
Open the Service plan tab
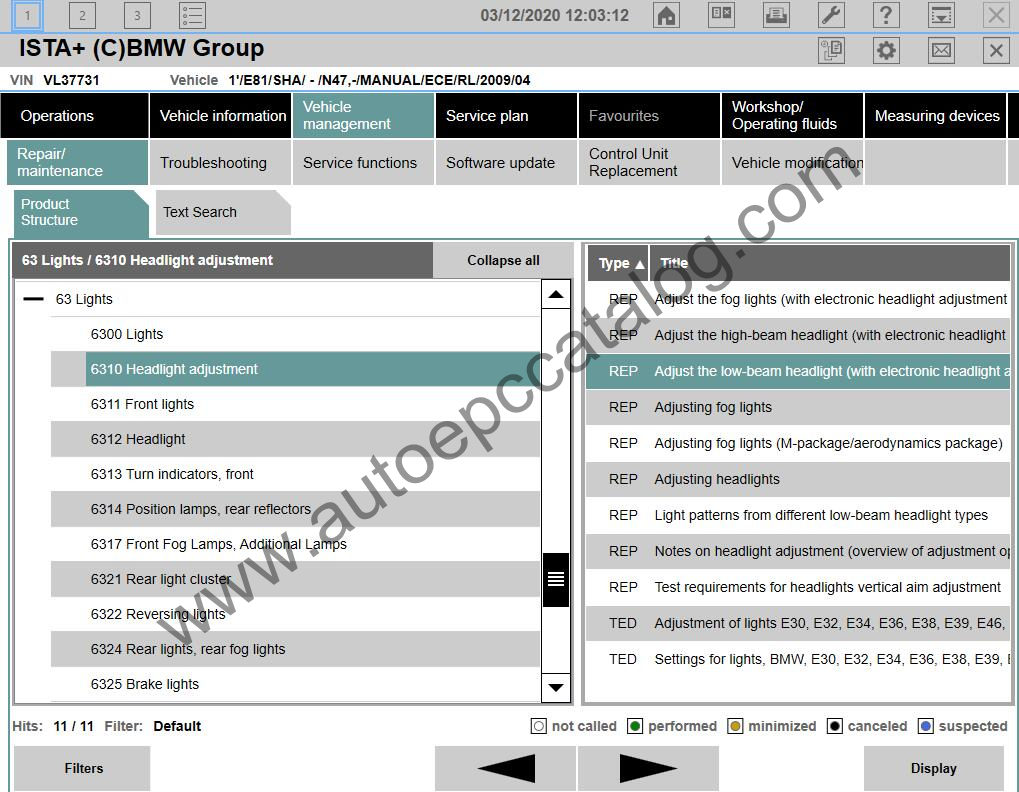click(506, 116)
